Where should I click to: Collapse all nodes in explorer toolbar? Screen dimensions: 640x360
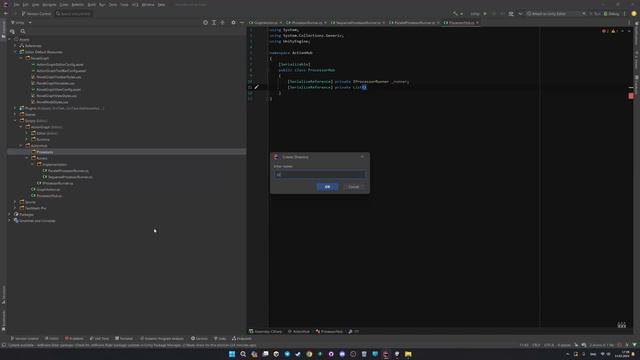coord(222,22)
